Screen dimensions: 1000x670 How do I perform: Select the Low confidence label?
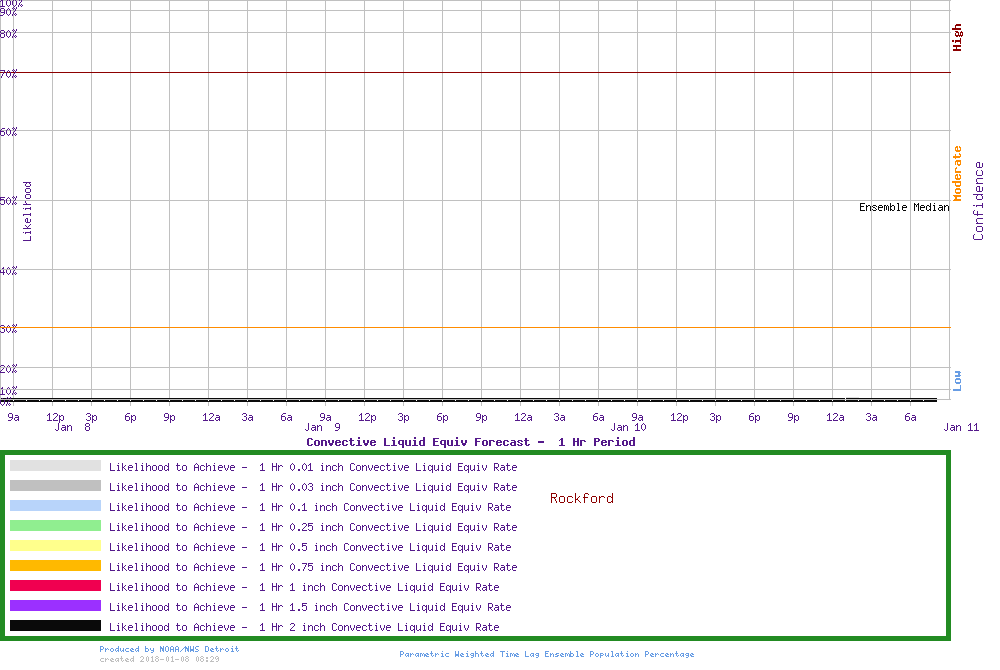click(957, 380)
